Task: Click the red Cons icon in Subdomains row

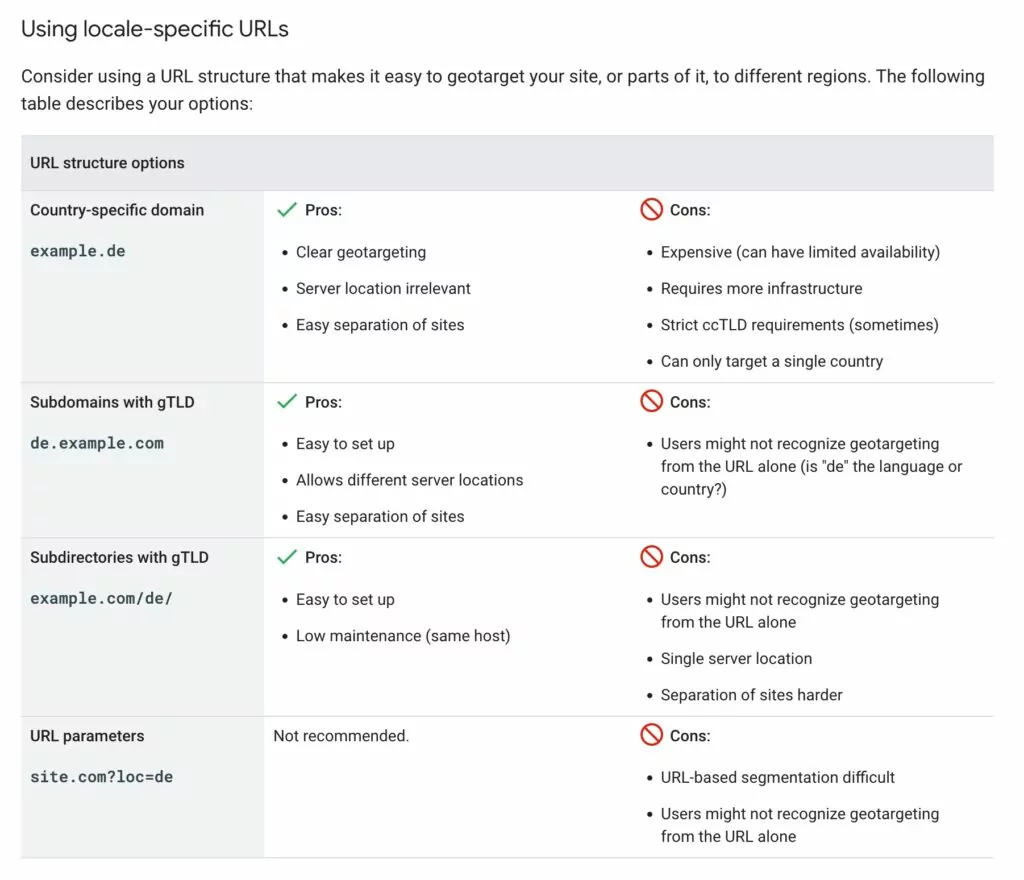Action: [x=652, y=402]
